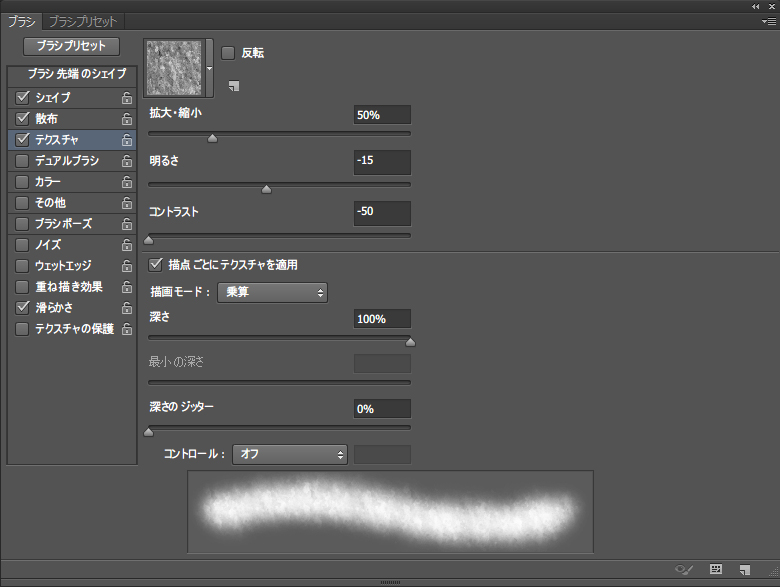Uncheck the テクスチャ checkbox
The height and width of the screenshot is (587, 780).
click(x=22, y=140)
